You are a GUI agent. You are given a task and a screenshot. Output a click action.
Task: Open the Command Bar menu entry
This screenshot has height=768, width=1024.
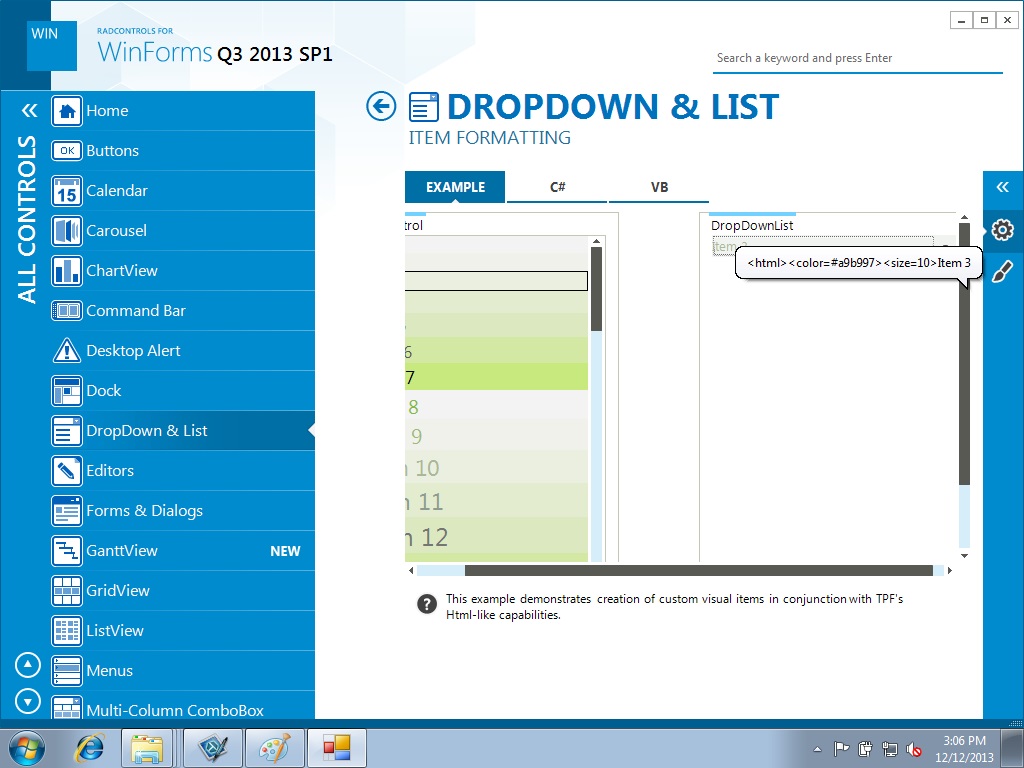pyautogui.click(x=183, y=310)
